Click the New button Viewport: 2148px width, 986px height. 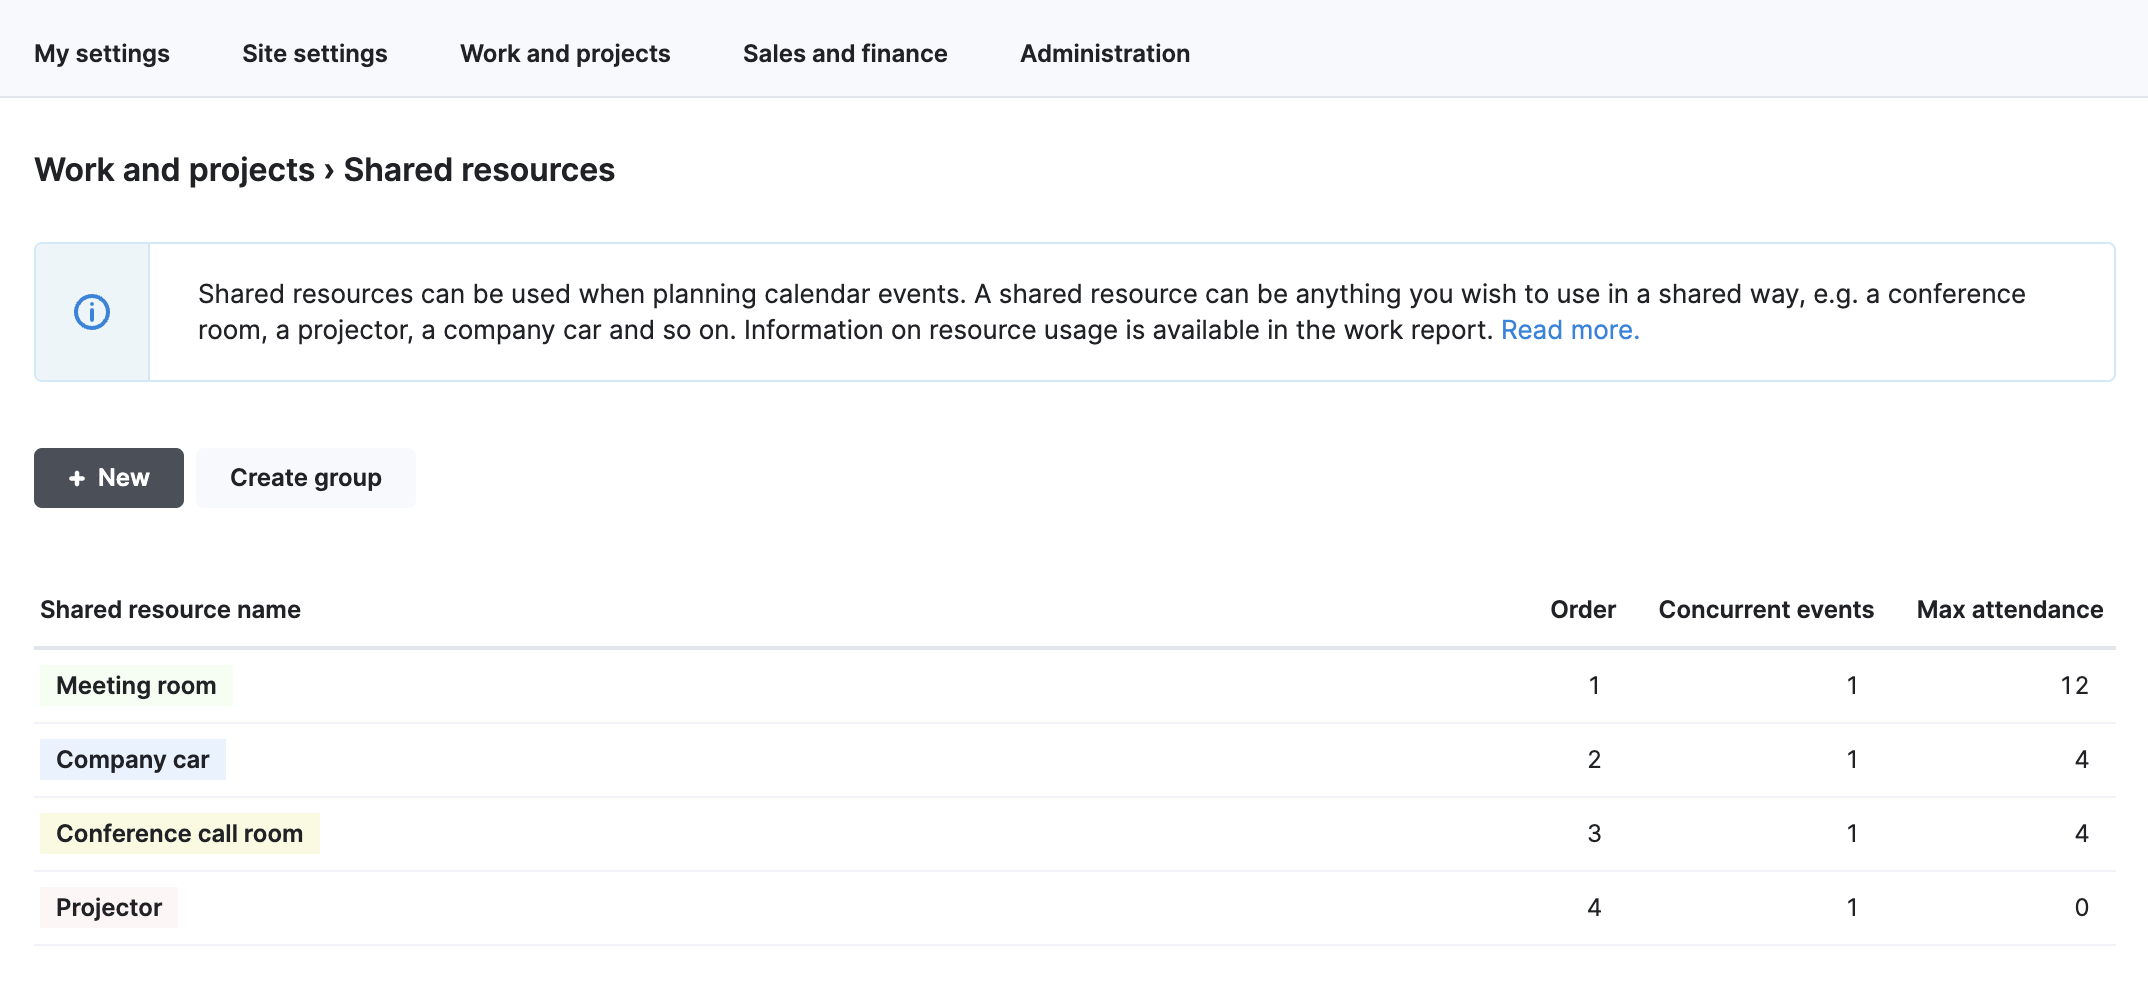pyautogui.click(x=109, y=478)
